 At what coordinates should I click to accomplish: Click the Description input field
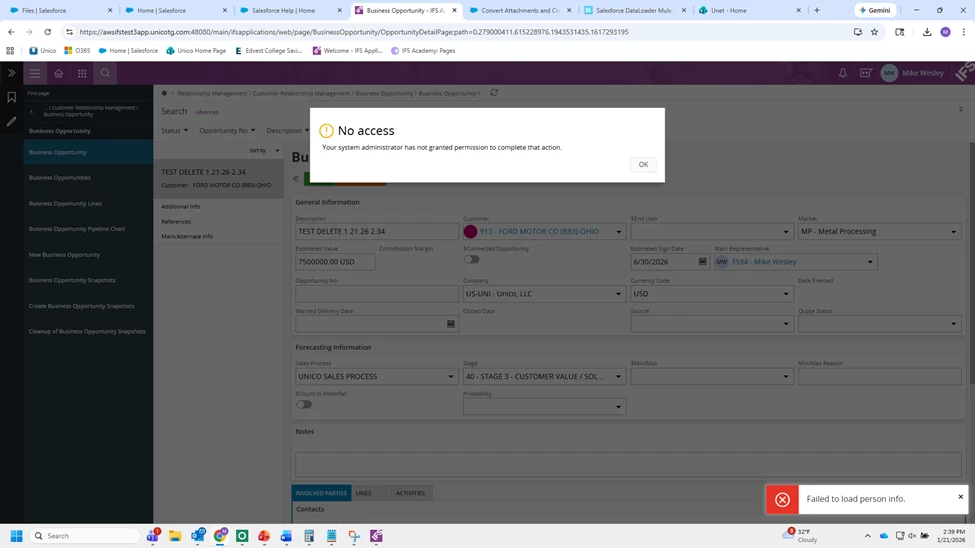377,231
